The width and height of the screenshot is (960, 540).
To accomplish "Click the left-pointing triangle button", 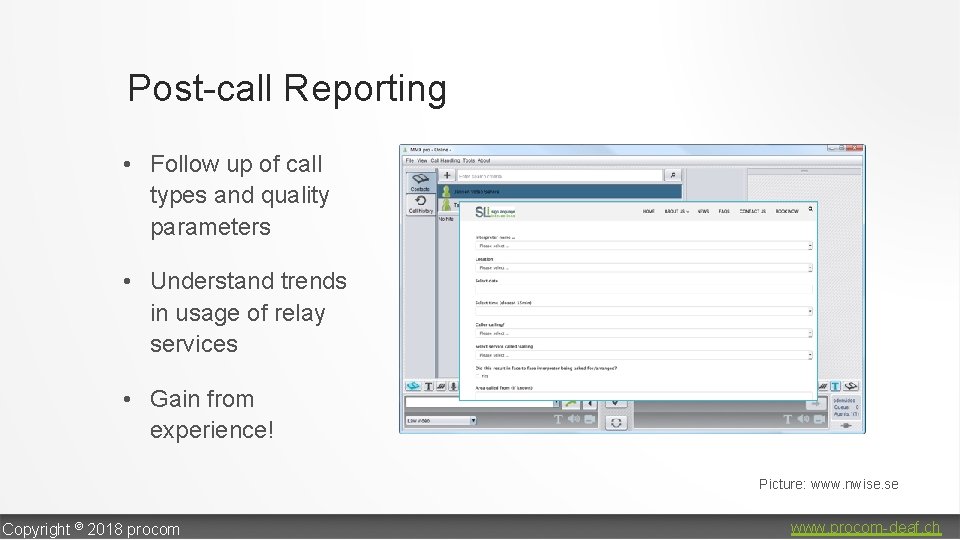I will 589,404.
